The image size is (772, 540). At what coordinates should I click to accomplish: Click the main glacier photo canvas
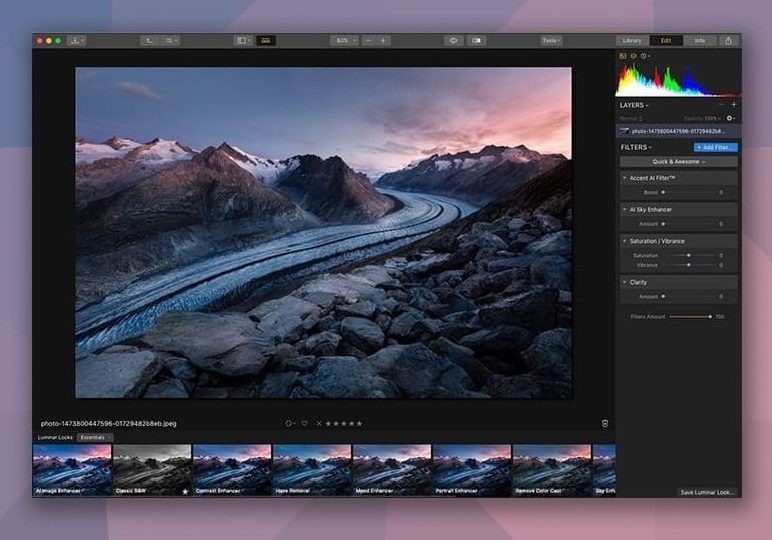[x=323, y=233]
